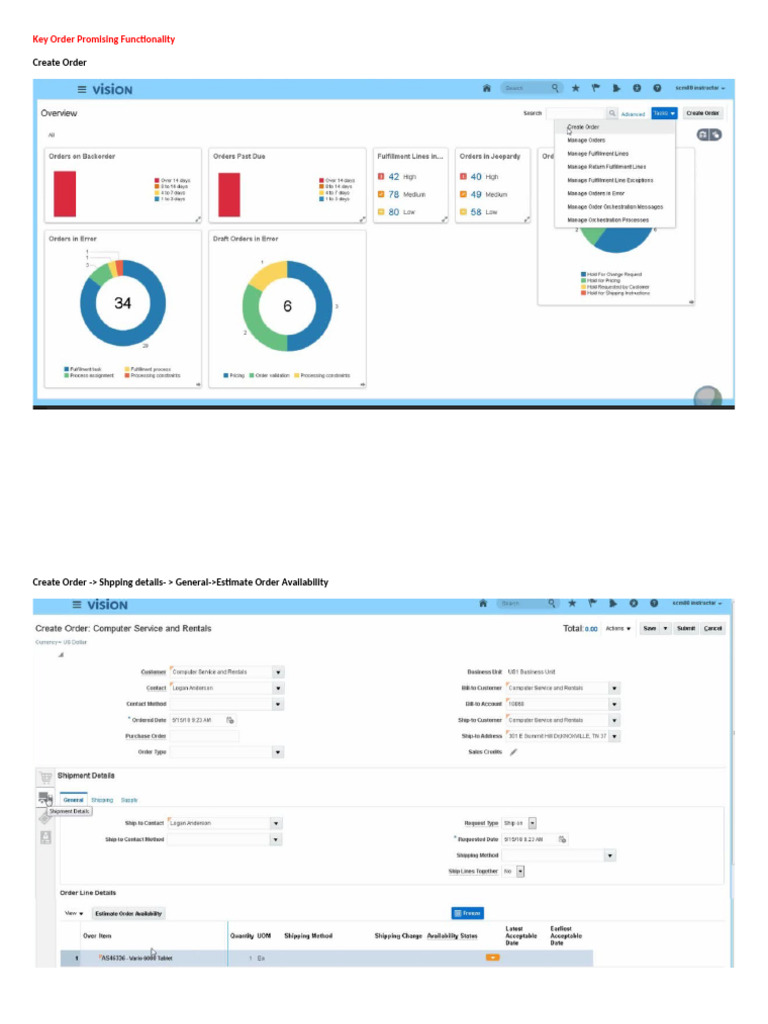The width and height of the screenshot is (768, 1024).
Task: Open help icon in Create Order header
Action: (654, 603)
